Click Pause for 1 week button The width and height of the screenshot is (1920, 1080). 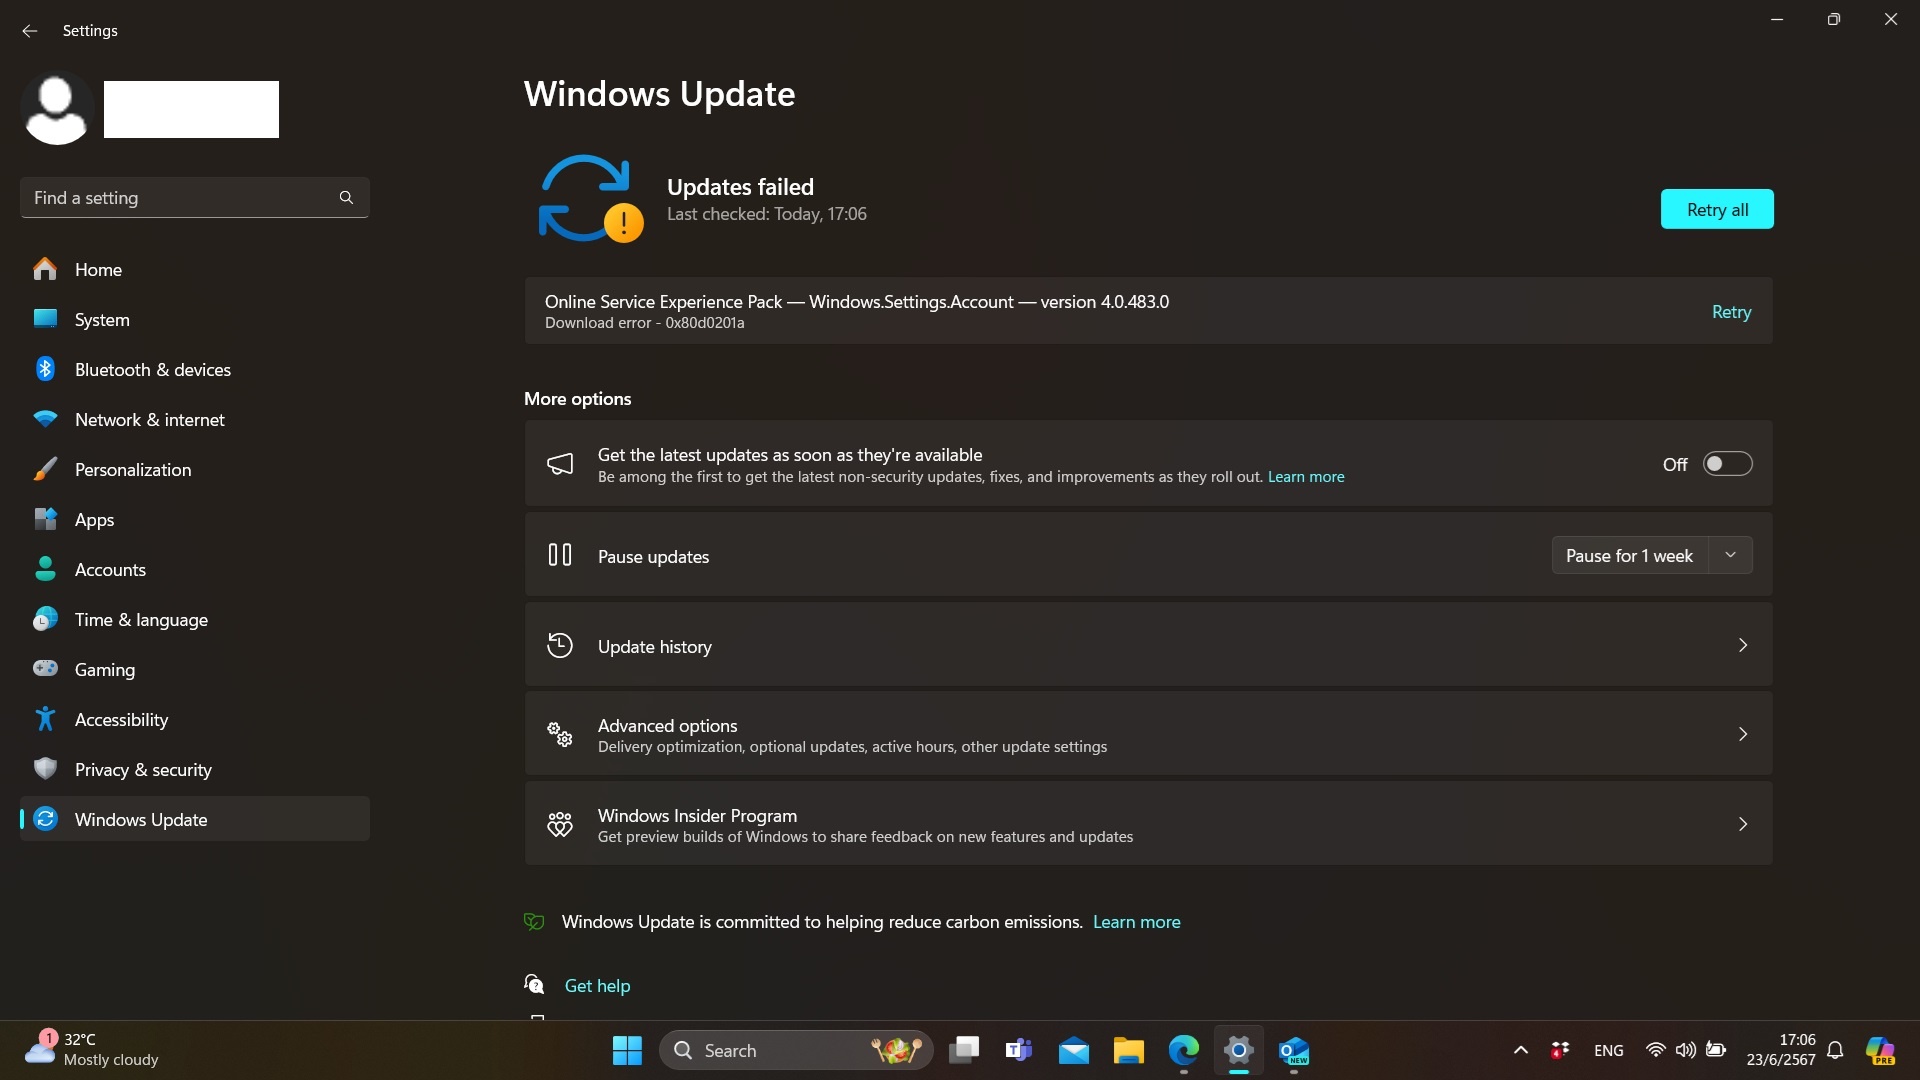[1629, 555]
